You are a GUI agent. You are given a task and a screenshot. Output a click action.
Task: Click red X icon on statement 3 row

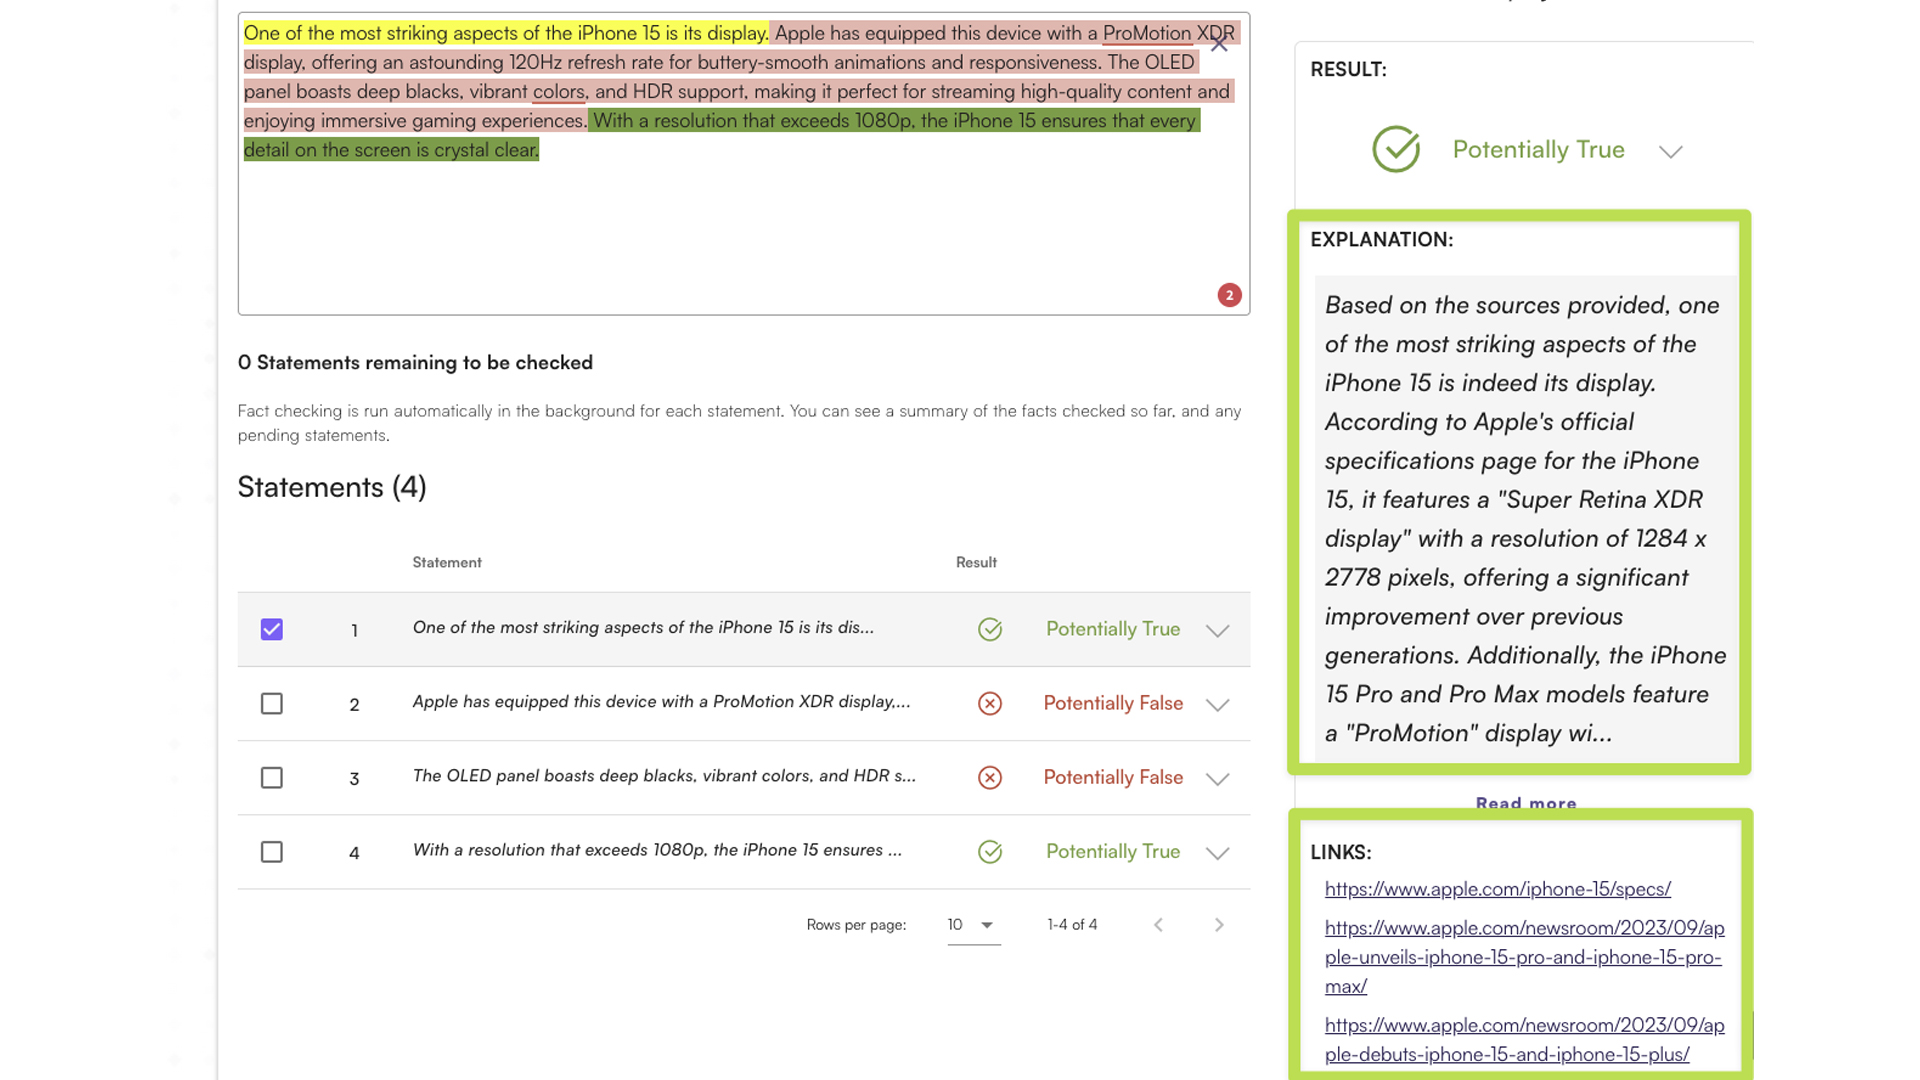tap(989, 777)
